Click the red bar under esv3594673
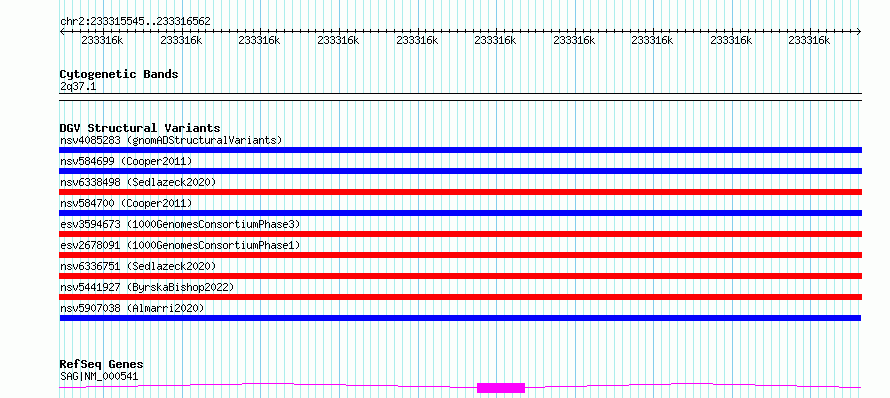The image size is (890, 398). pos(460,234)
